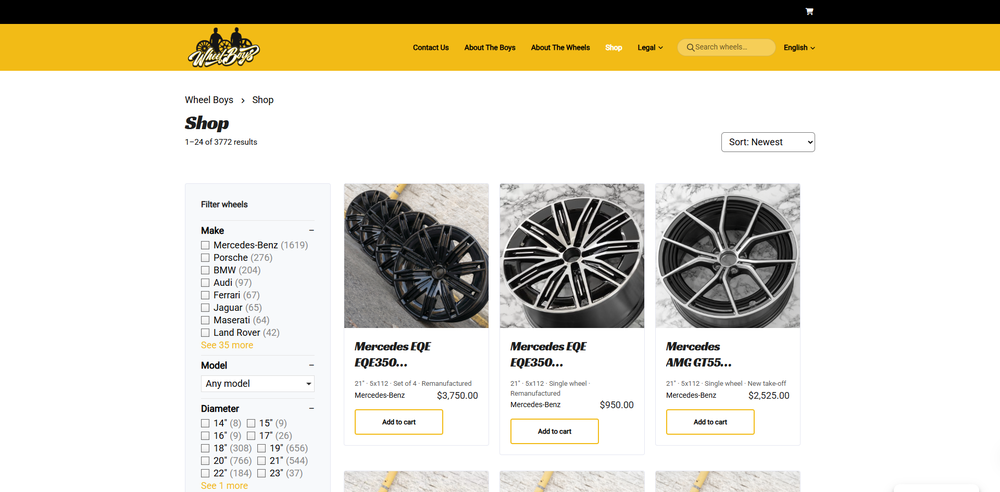The image size is (1000, 492).
Task: Click the Wheel Boys logo
Action: [224, 47]
